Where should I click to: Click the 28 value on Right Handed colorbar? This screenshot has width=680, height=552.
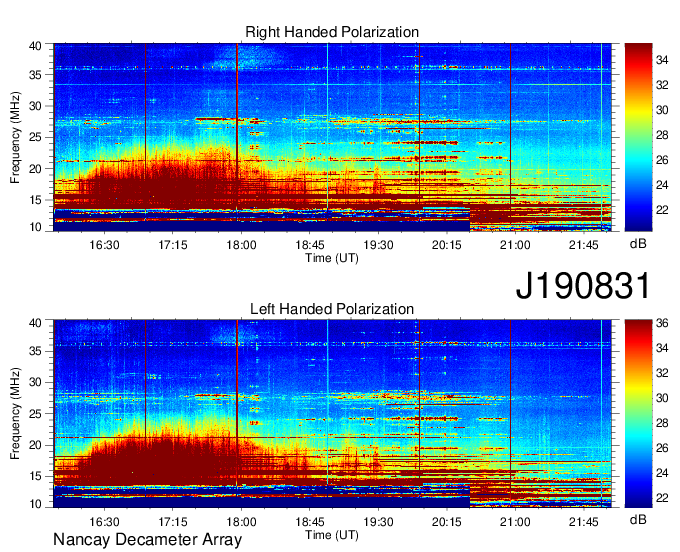662,135
